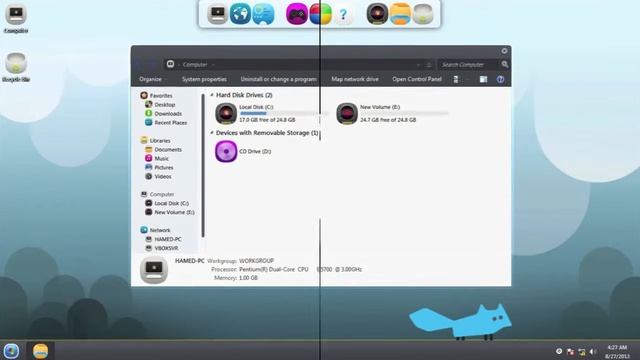640x360 pixels.
Task: Change view with the views icon
Action: [456, 79]
